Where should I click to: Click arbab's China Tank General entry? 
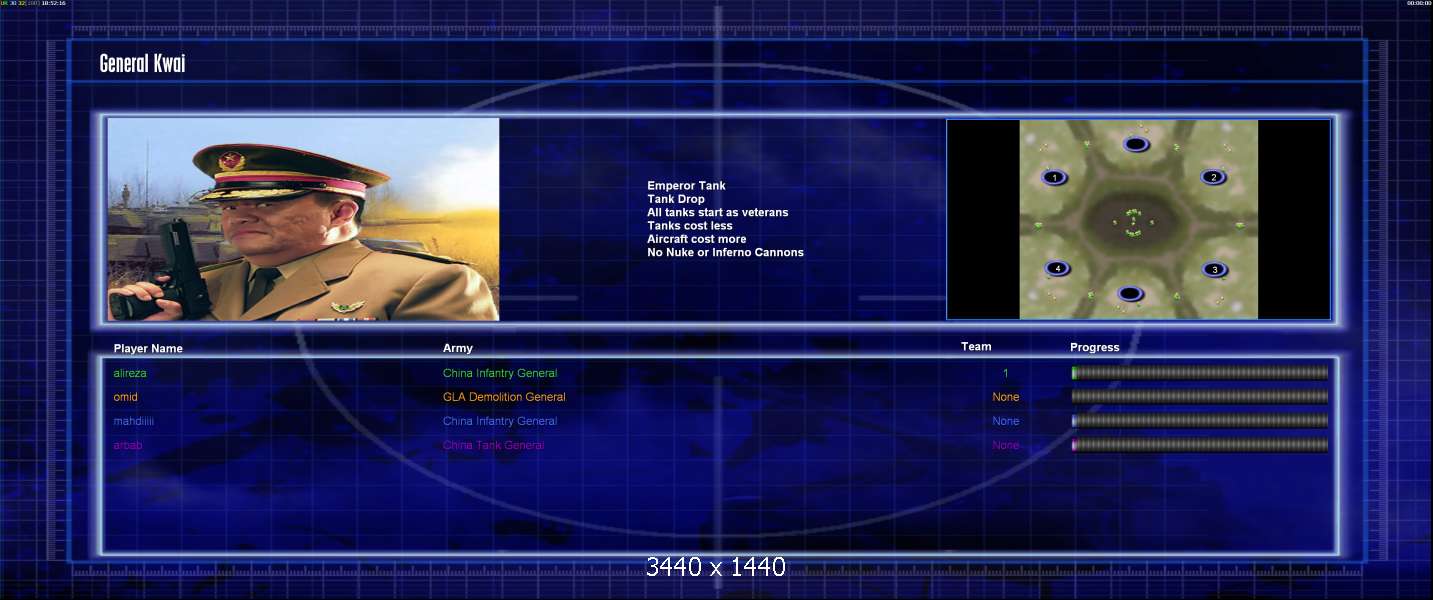[493, 445]
